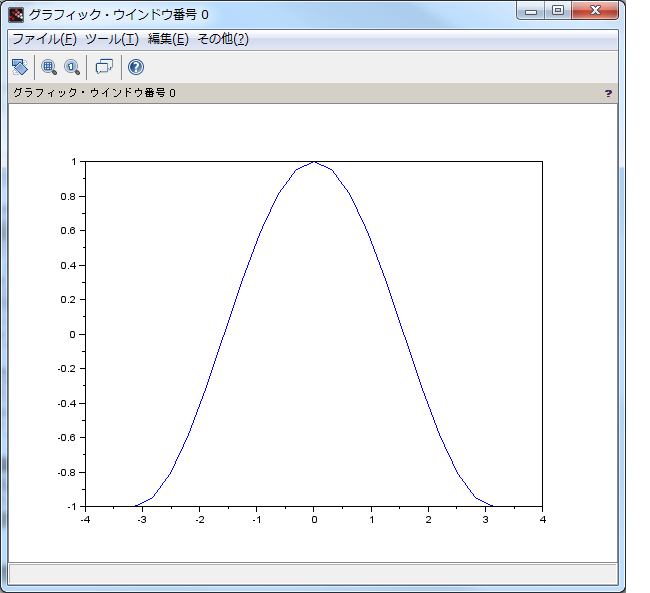Image resolution: width=650 pixels, height=593 pixels.
Task: Click the y-axis label -0.8
Action: [x=67, y=473]
